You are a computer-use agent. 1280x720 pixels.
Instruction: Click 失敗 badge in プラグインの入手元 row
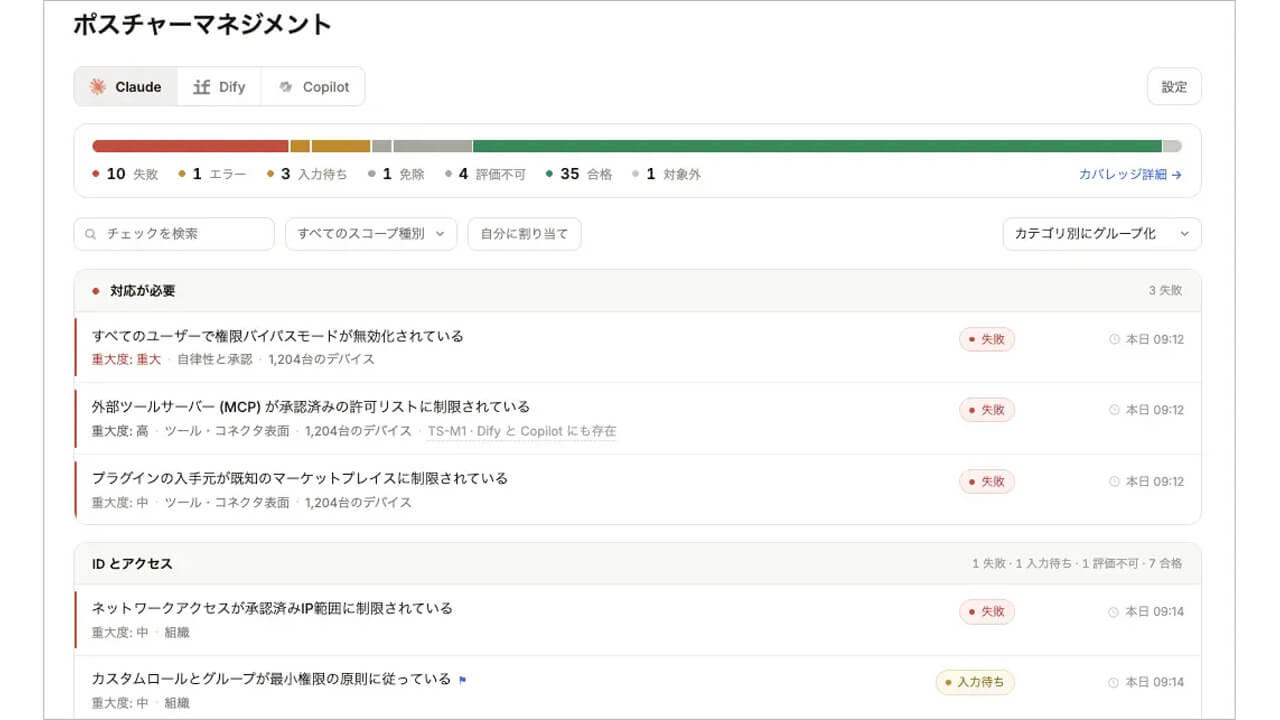(x=987, y=482)
